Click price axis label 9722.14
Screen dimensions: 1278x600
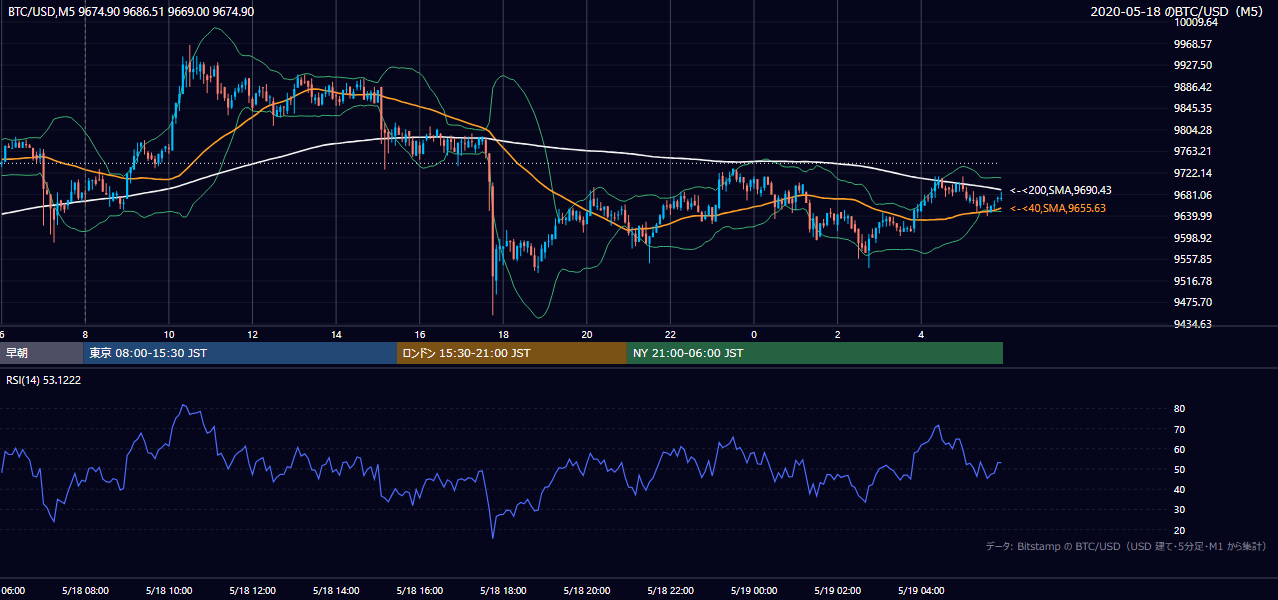tap(1193, 173)
